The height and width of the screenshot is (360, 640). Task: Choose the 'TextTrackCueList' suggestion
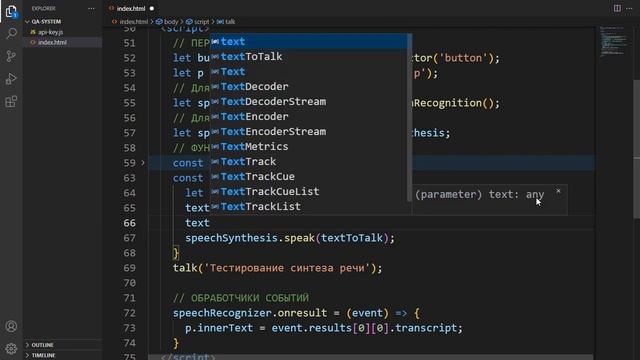309,191
